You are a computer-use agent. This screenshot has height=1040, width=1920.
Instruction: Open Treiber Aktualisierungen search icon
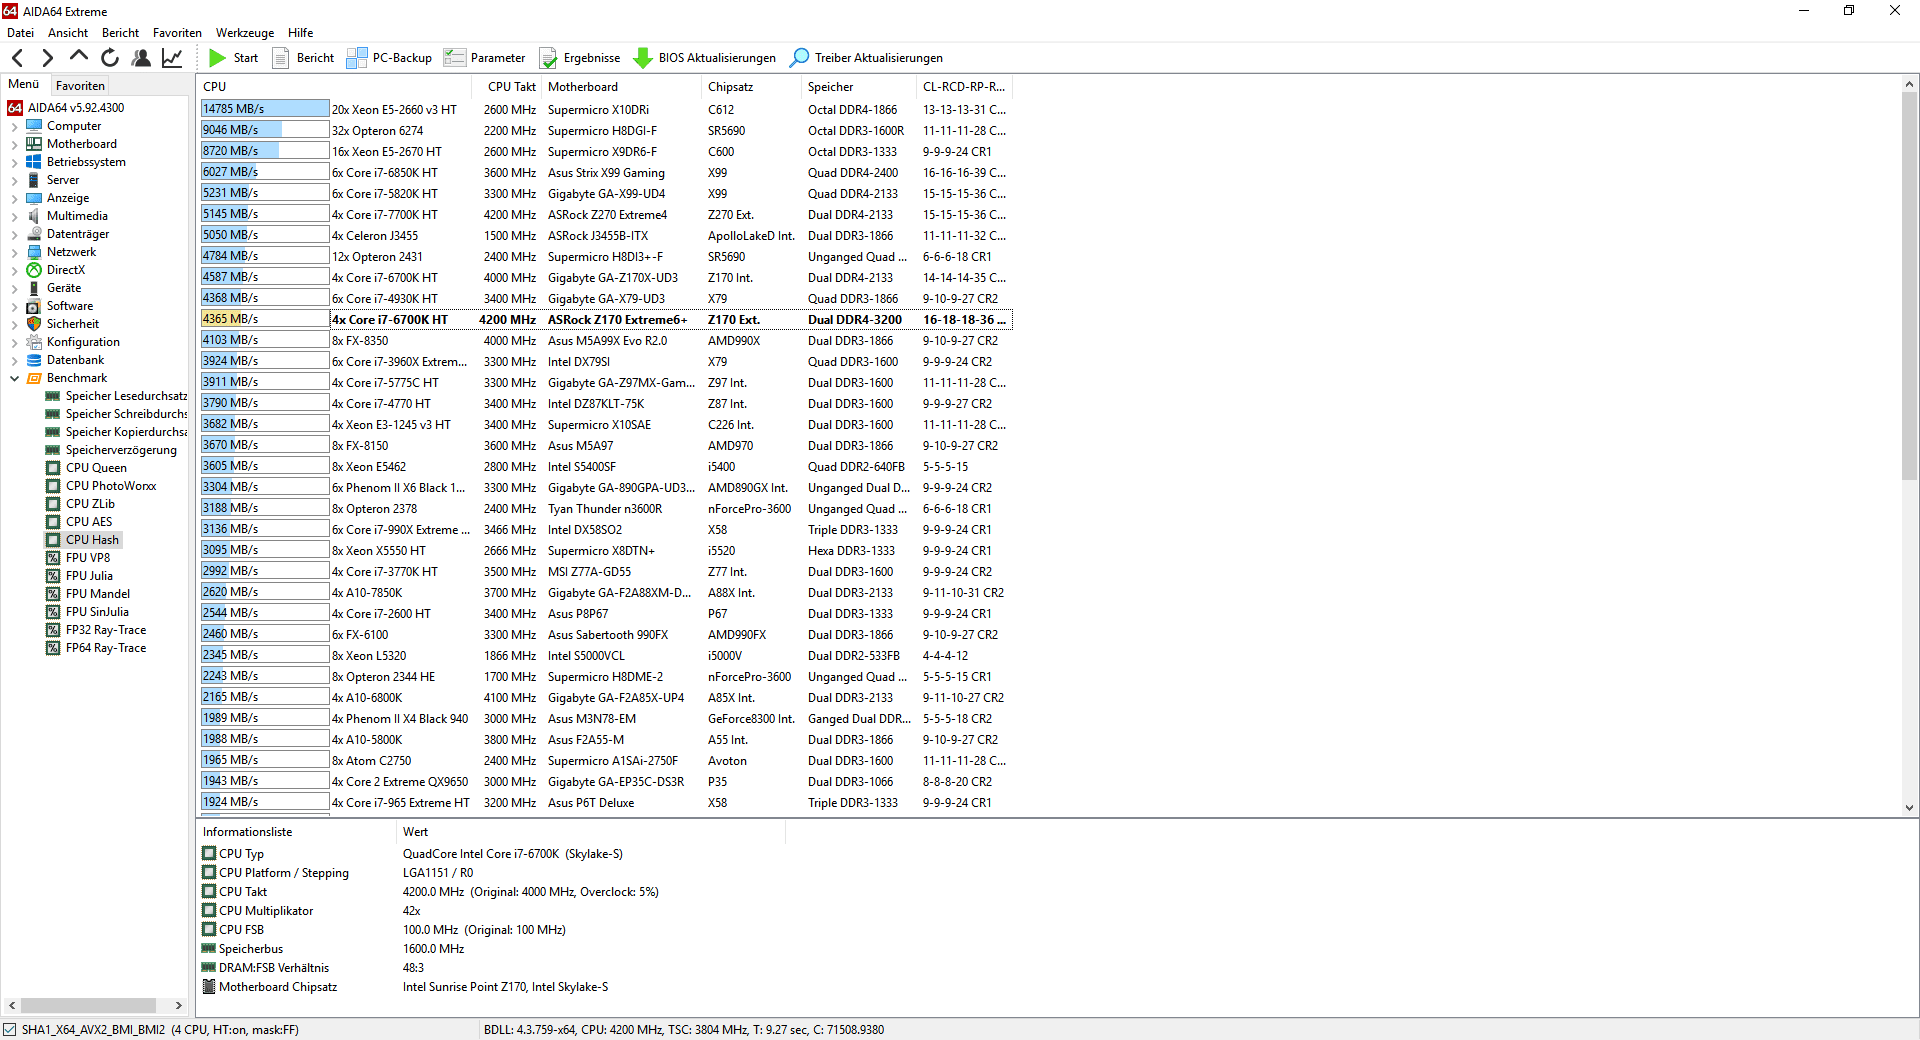(x=799, y=58)
